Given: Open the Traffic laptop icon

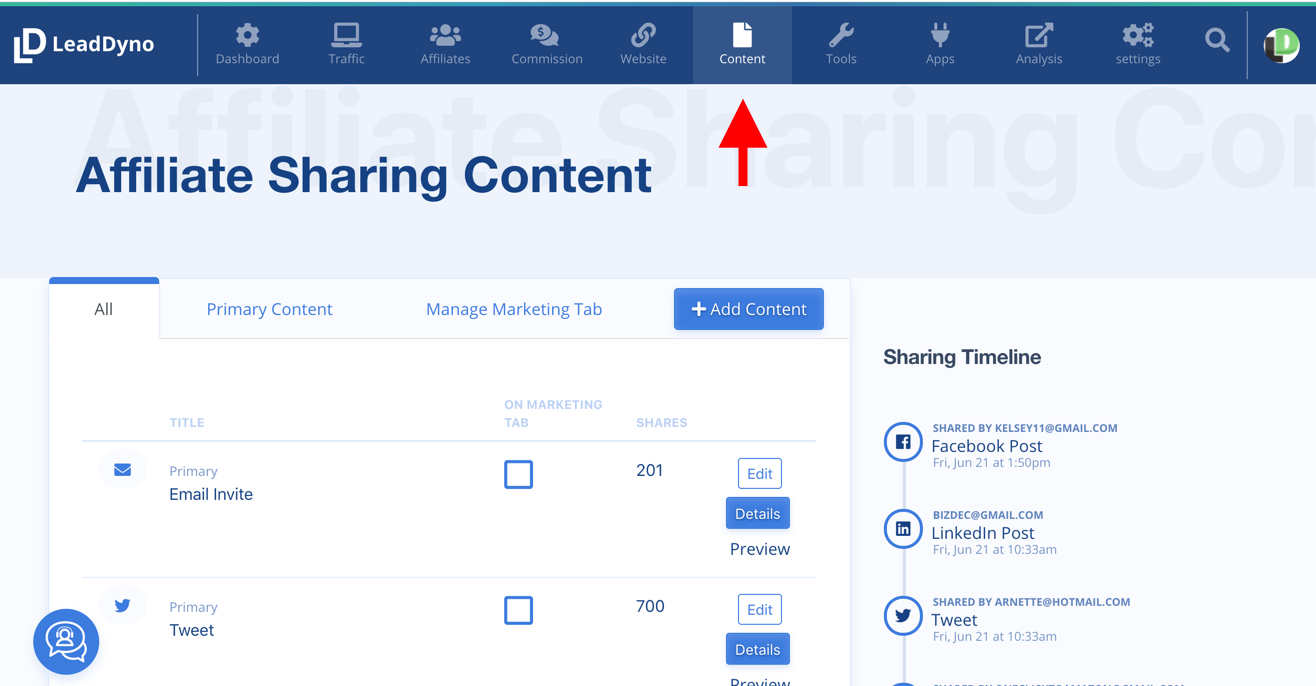Looking at the screenshot, I should point(346,36).
